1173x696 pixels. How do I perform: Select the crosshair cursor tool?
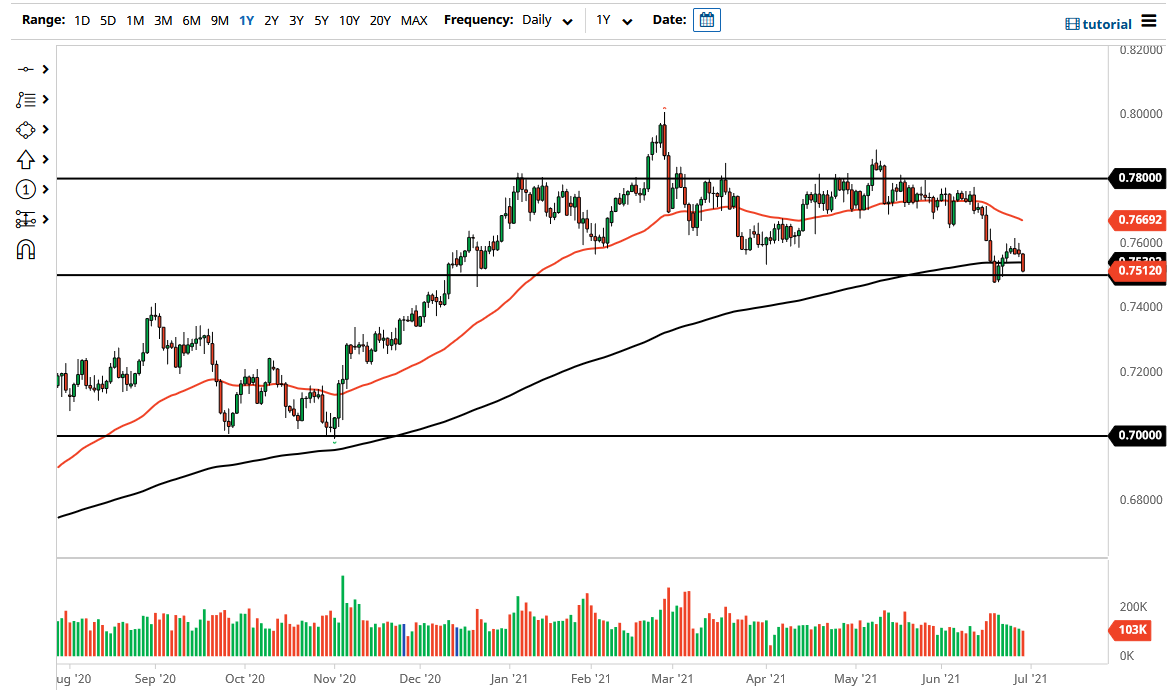click(x=25, y=69)
